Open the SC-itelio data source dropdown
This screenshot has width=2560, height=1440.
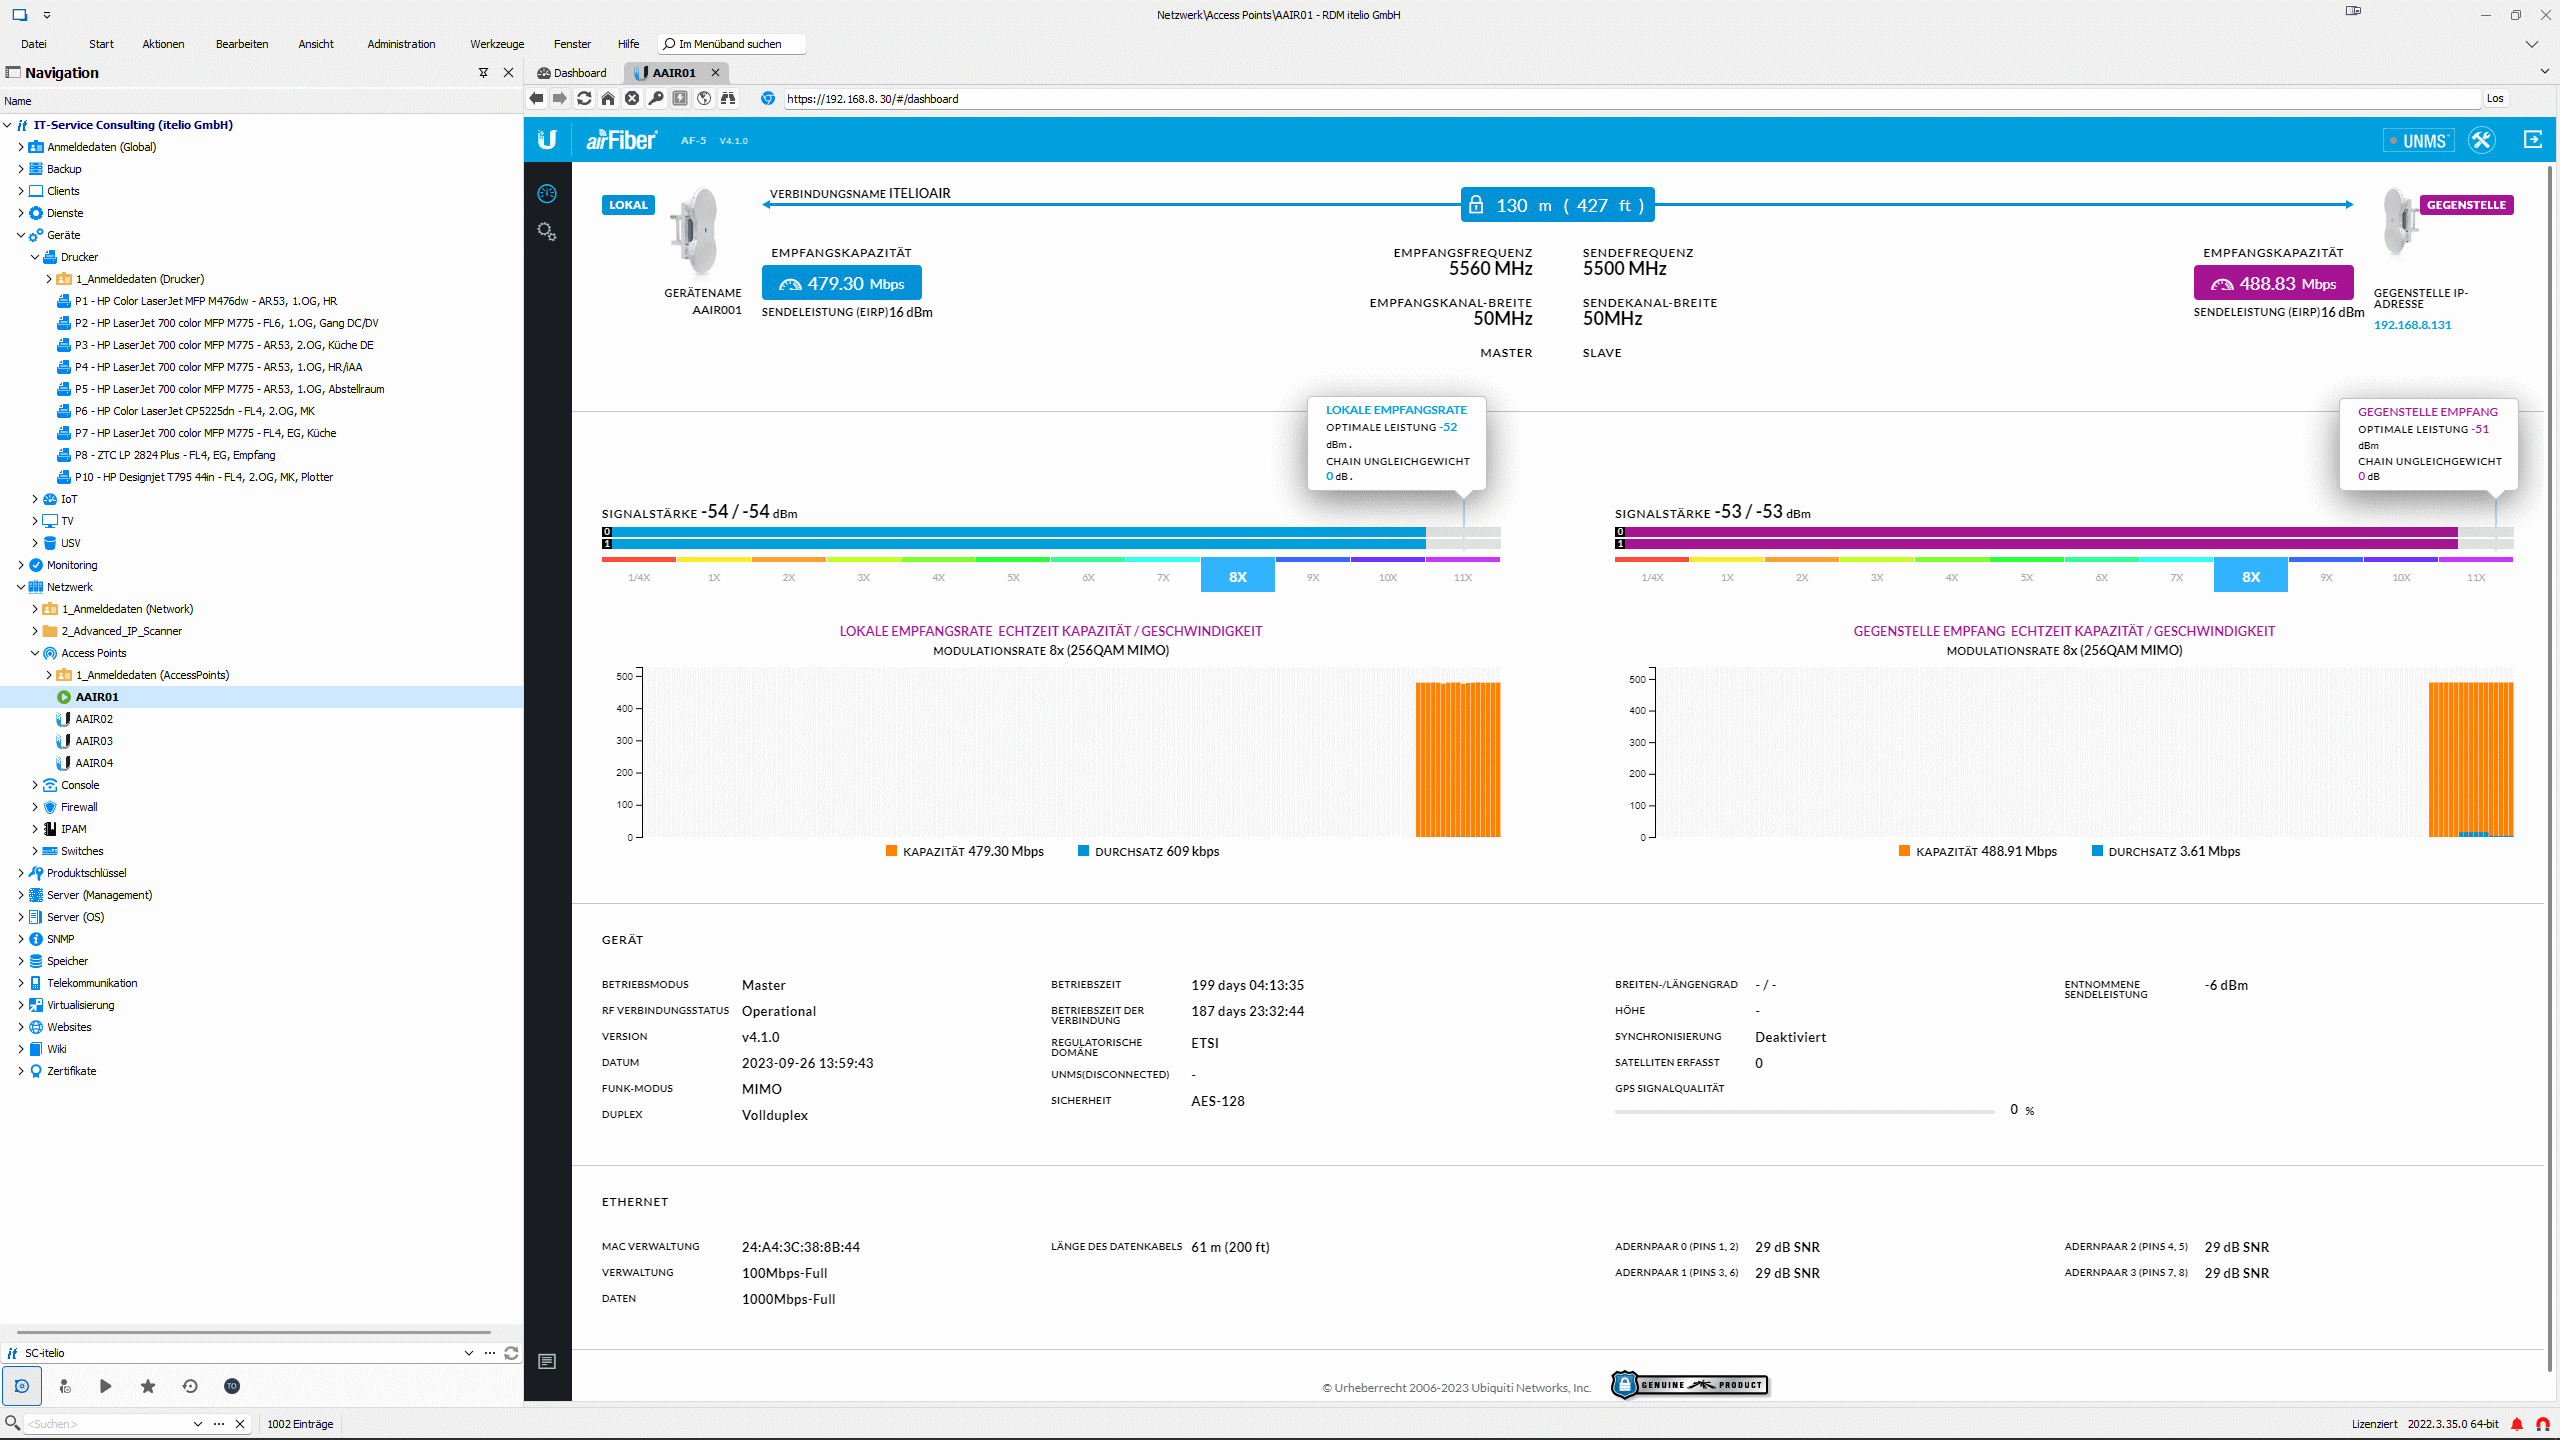468,1353
